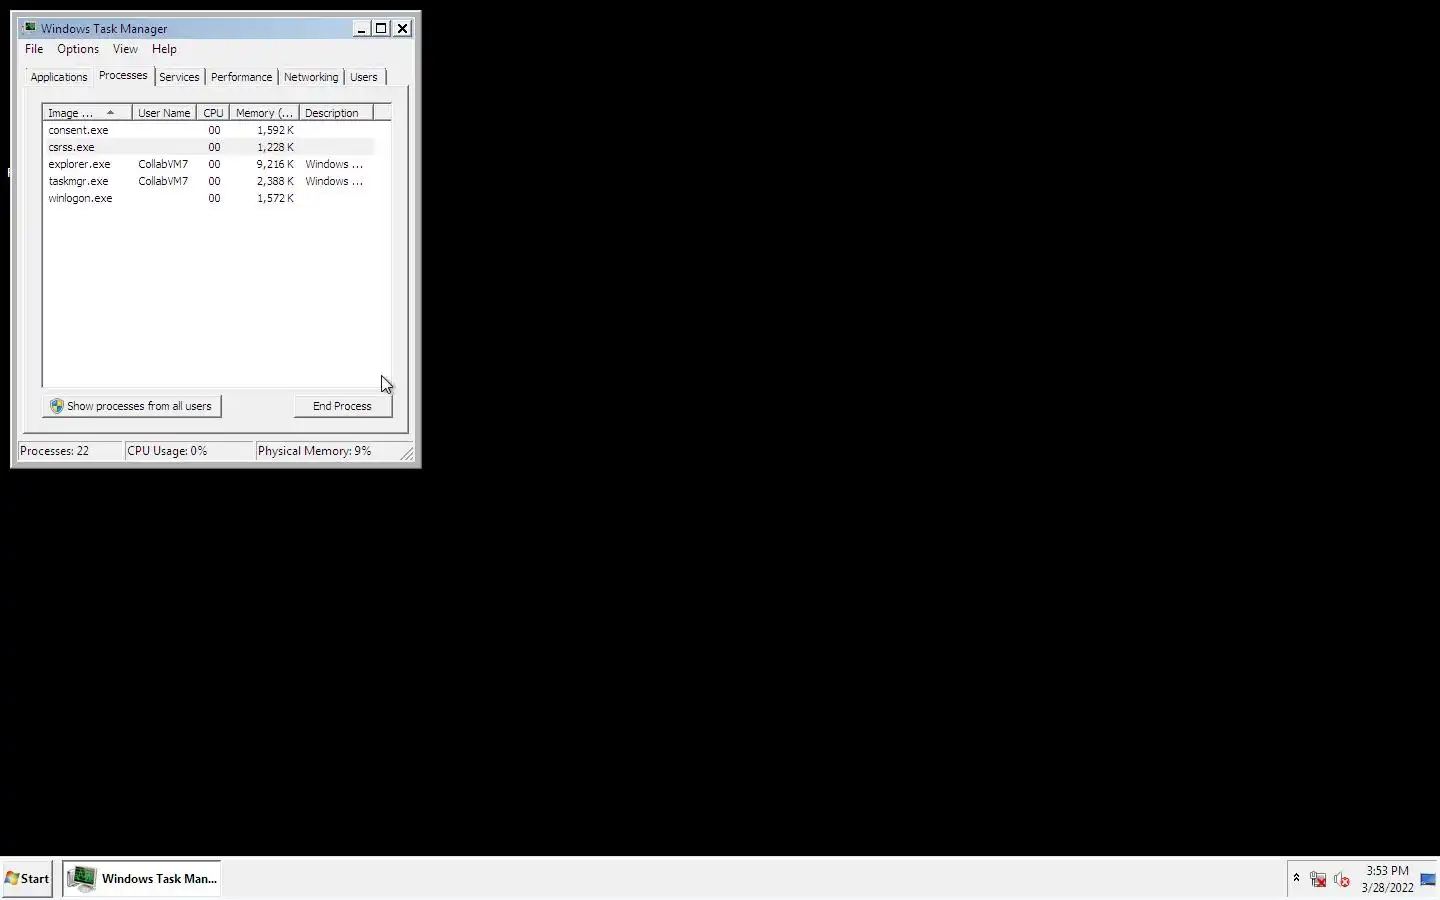Image resolution: width=1440 pixels, height=900 pixels.
Task: Click the 1,228 K memory value
Action: pos(275,147)
